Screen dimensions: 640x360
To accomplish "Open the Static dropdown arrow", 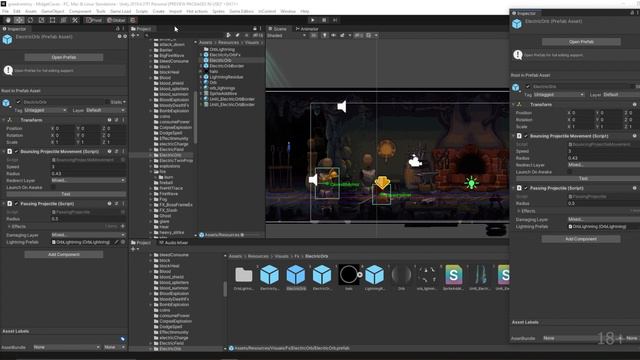I will point(124,102).
